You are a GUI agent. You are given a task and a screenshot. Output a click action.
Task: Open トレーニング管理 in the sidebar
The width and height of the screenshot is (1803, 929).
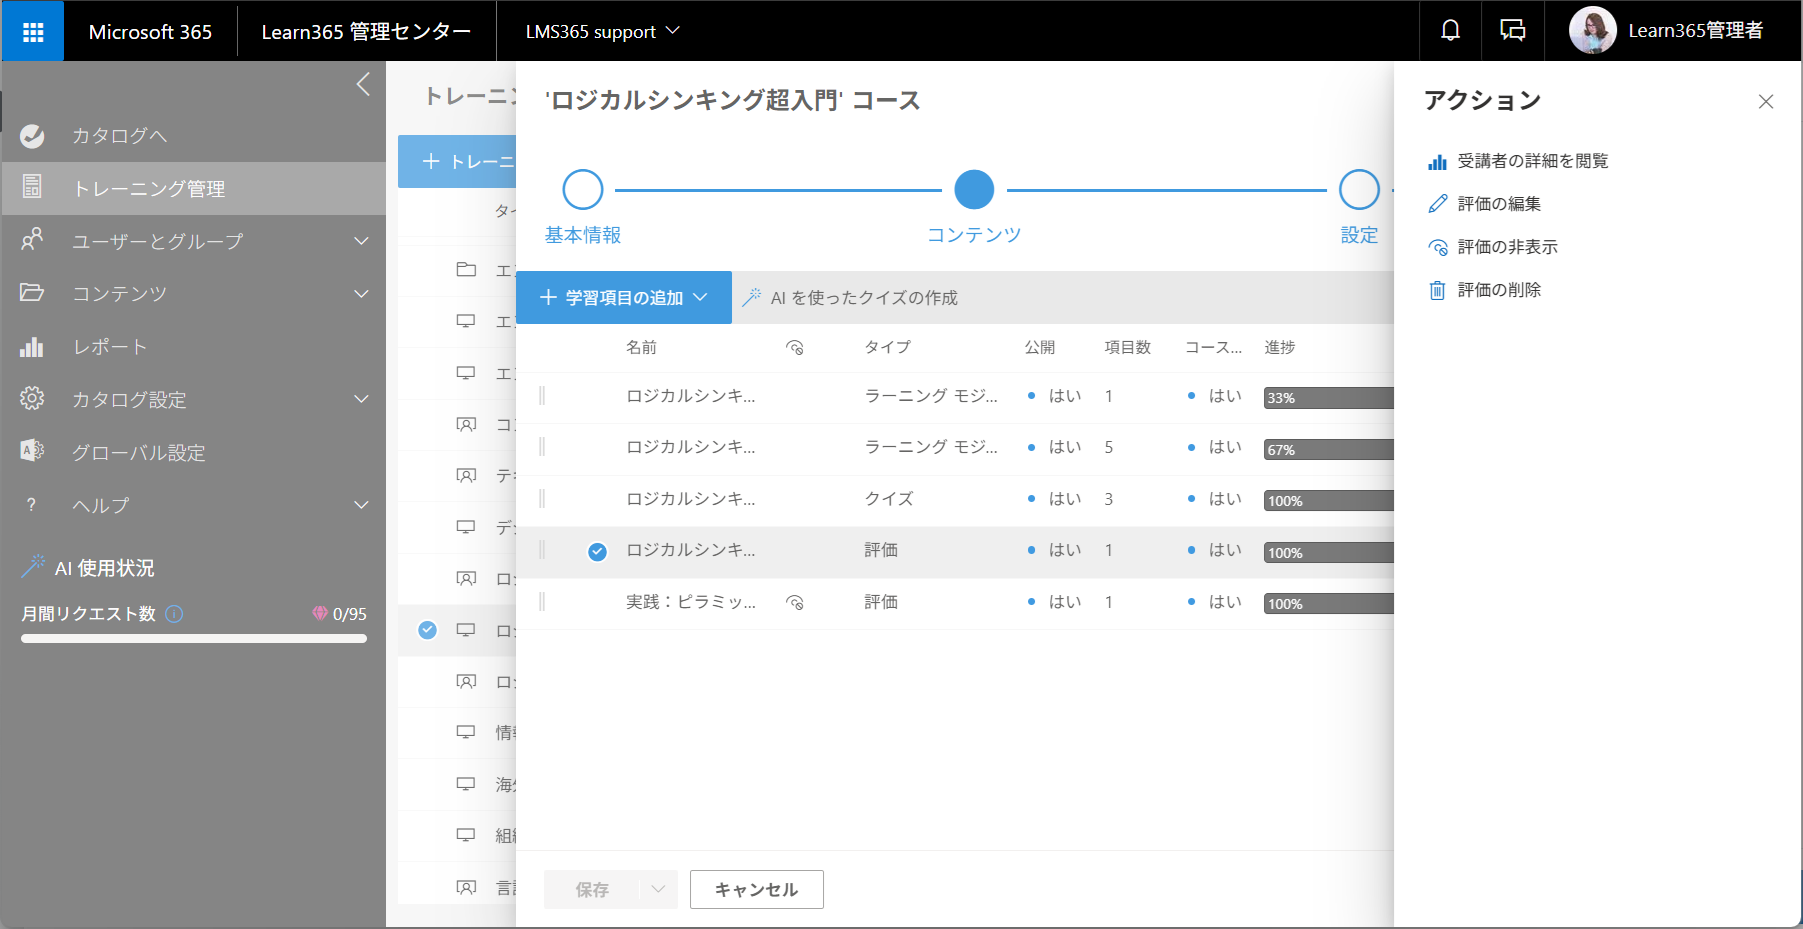click(194, 189)
